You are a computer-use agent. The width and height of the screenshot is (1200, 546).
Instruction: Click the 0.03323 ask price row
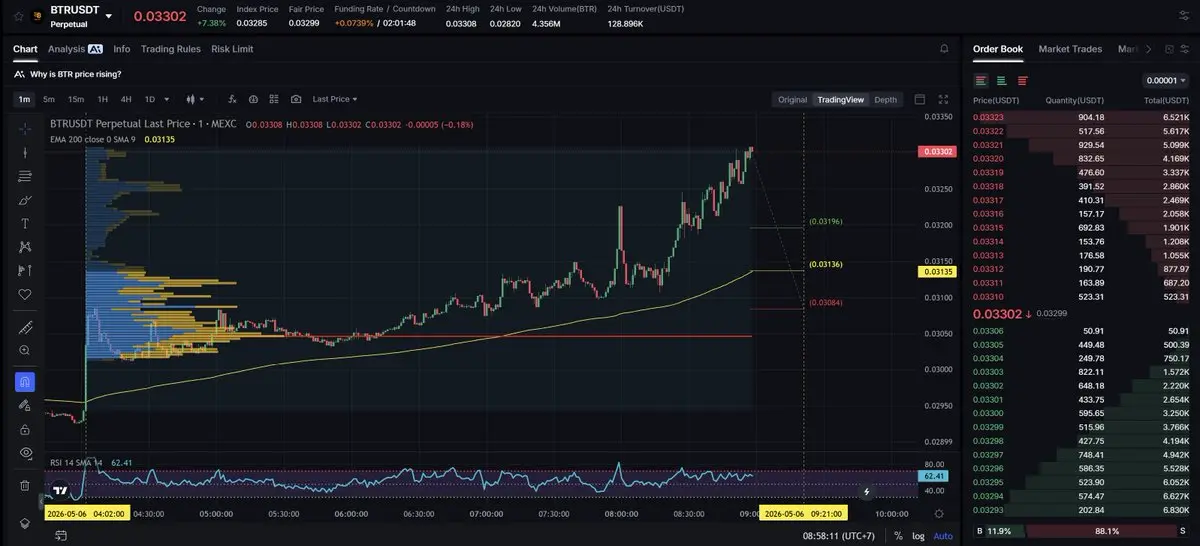click(1082, 117)
